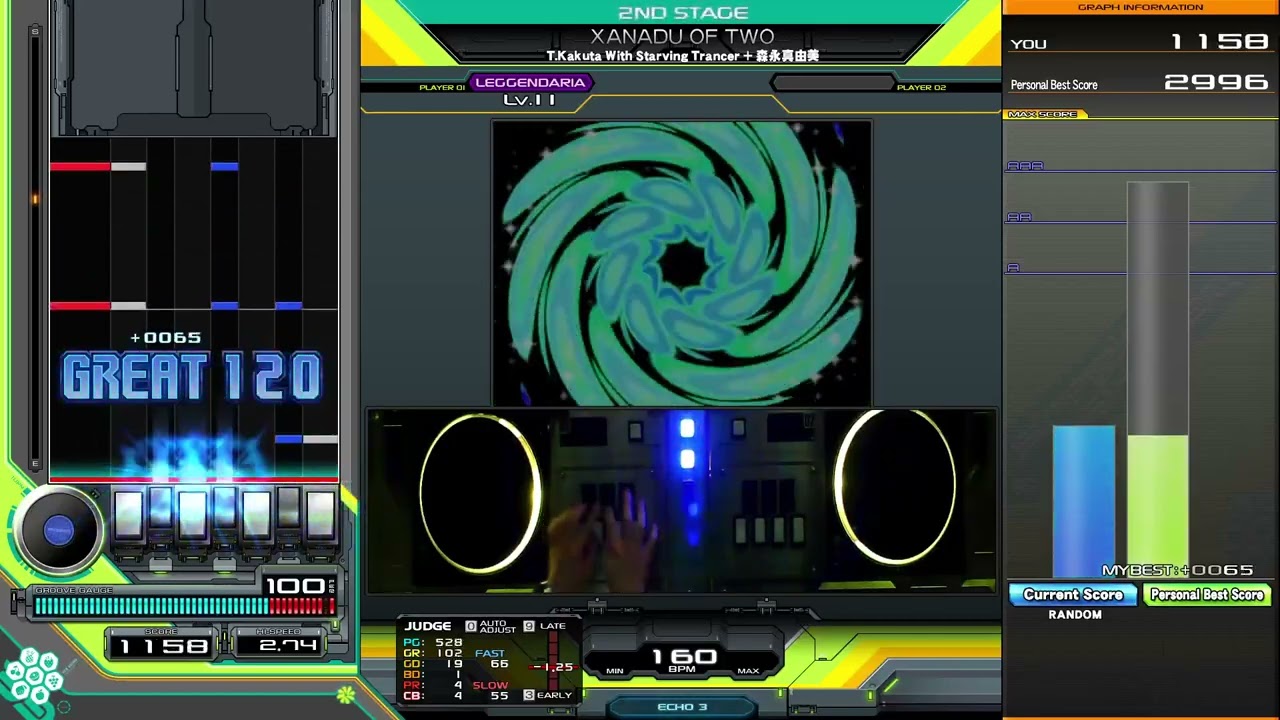Click the blue current score graph bar
Image resolution: width=1280 pixels, height=720 pixels.
coord(1084,501)
